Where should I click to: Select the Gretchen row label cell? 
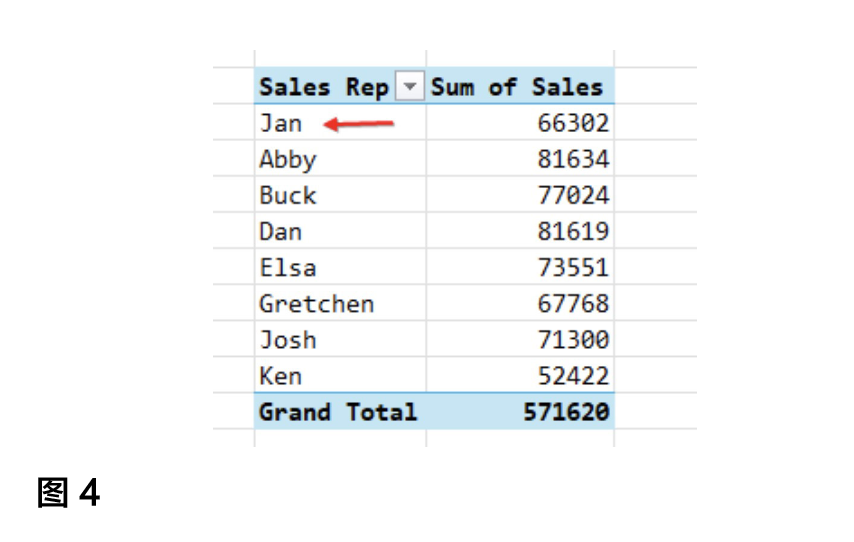(x=316, y=304)
